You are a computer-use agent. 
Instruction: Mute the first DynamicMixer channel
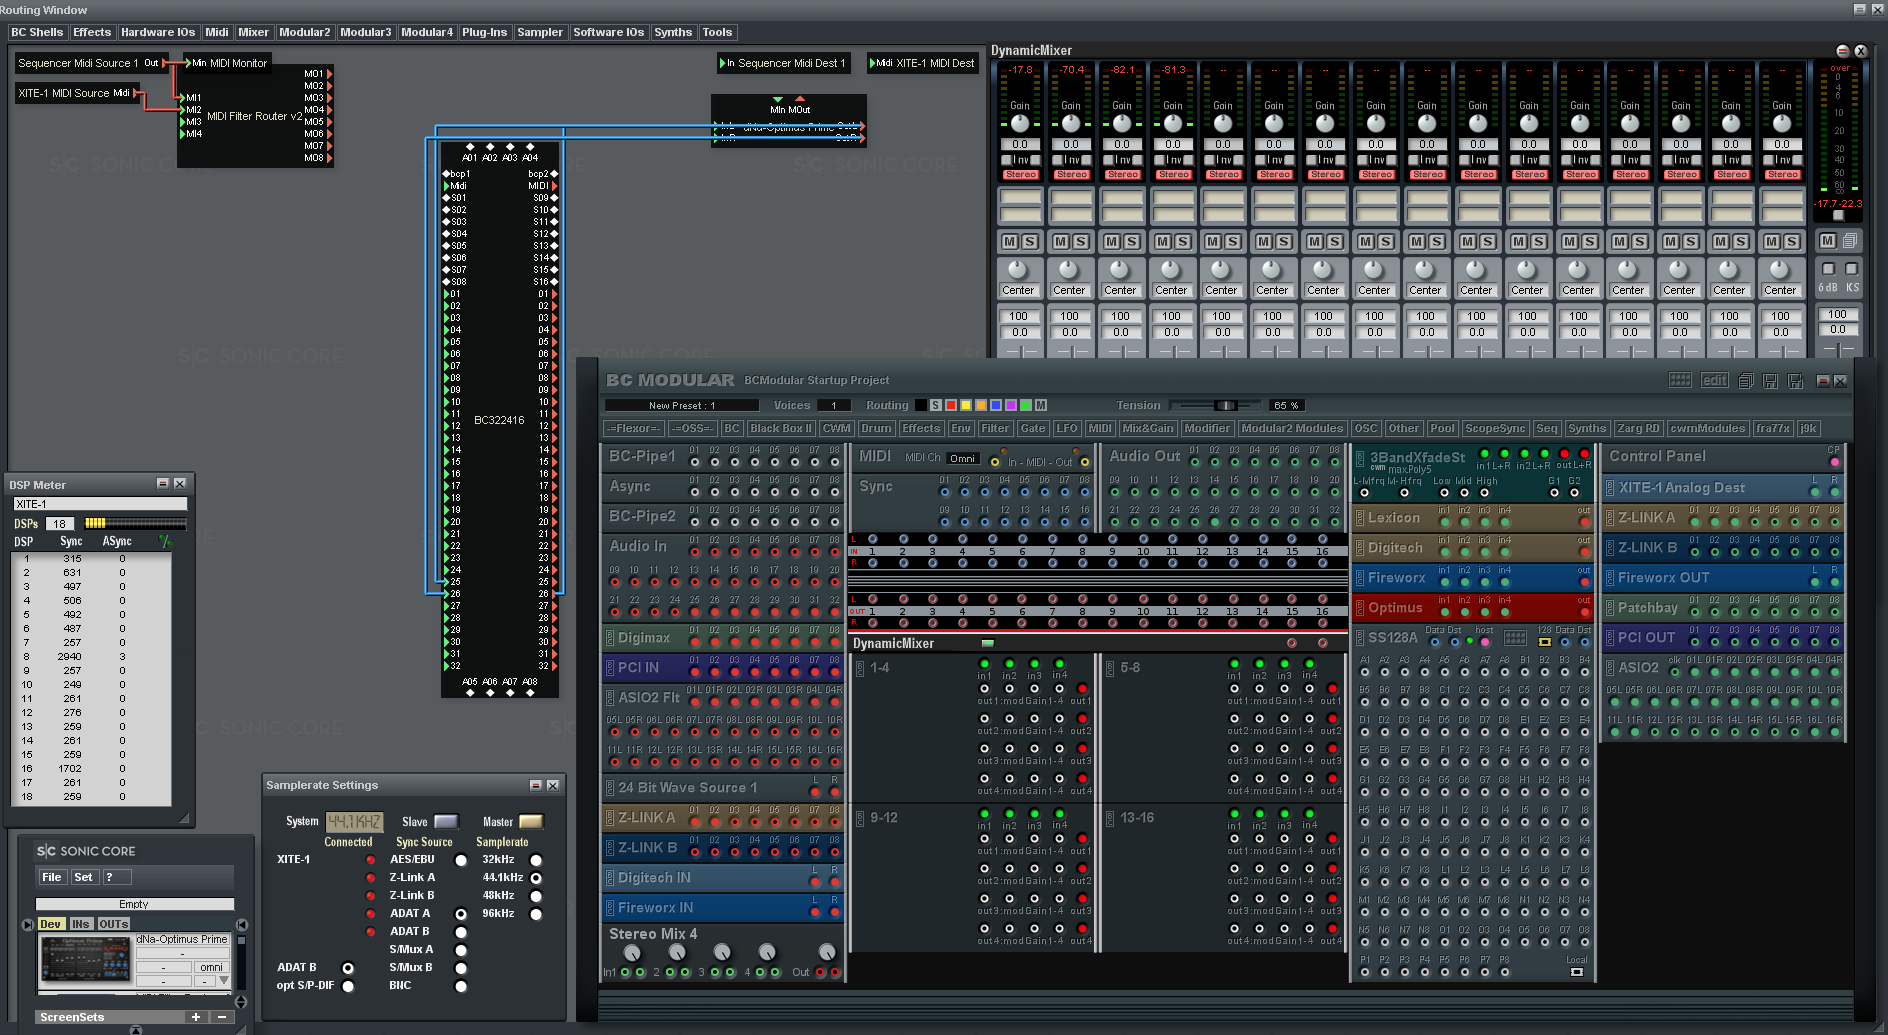(x=1009, y=242)
